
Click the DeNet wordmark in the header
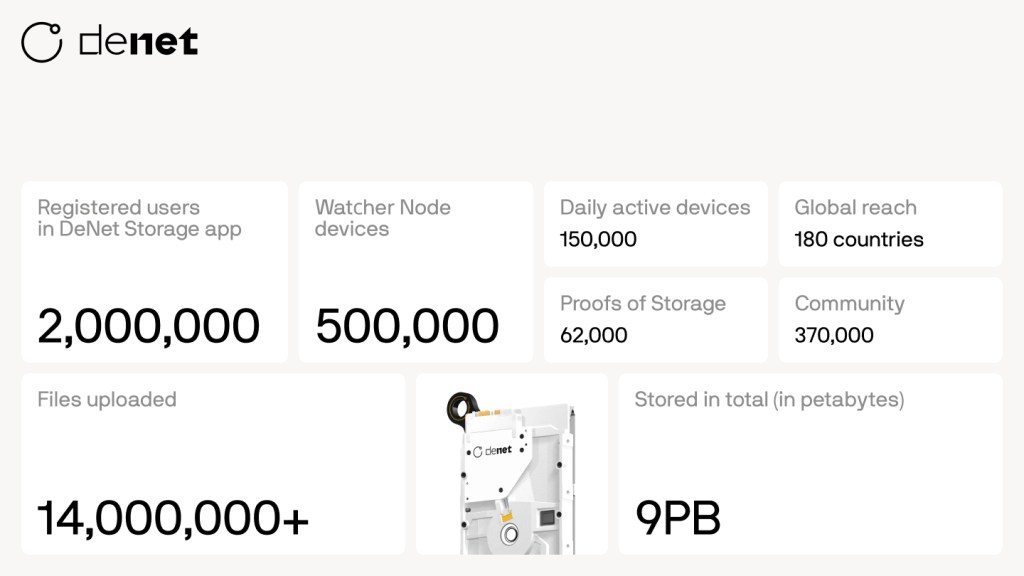pyautogui.click(x=138, y=41)
